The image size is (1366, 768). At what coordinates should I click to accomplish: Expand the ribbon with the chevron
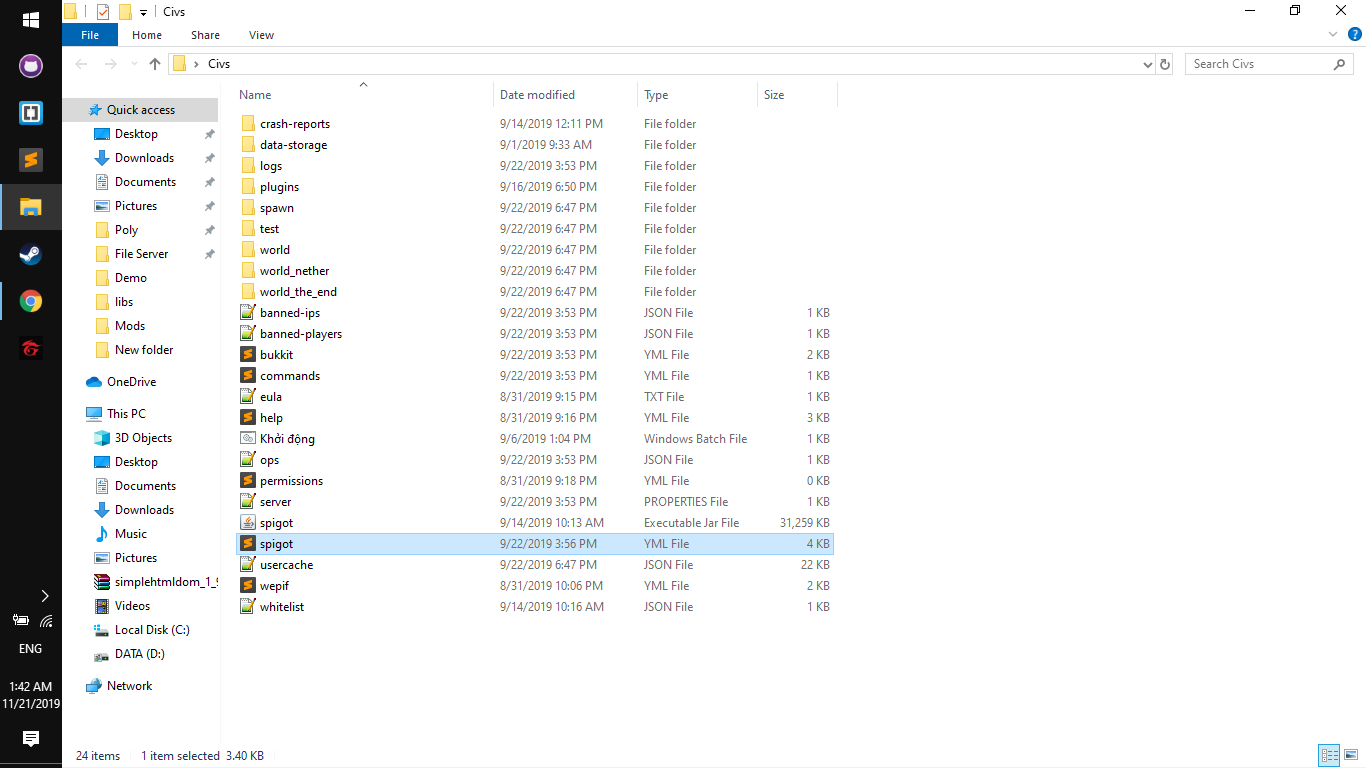tap(1333, 34)
